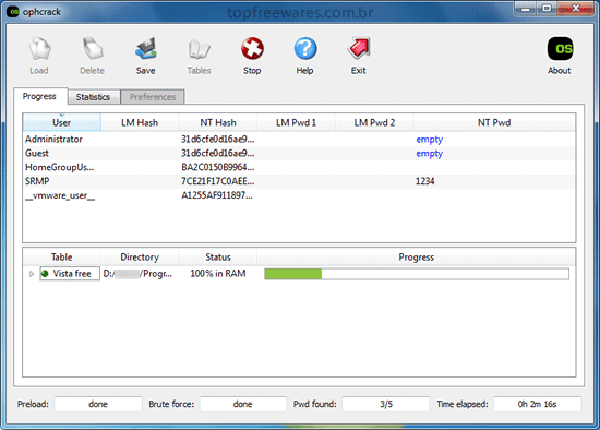The image size is (600, 430).
Task: Click the ophcrack title bar app icon
Action: coord(13,11)
